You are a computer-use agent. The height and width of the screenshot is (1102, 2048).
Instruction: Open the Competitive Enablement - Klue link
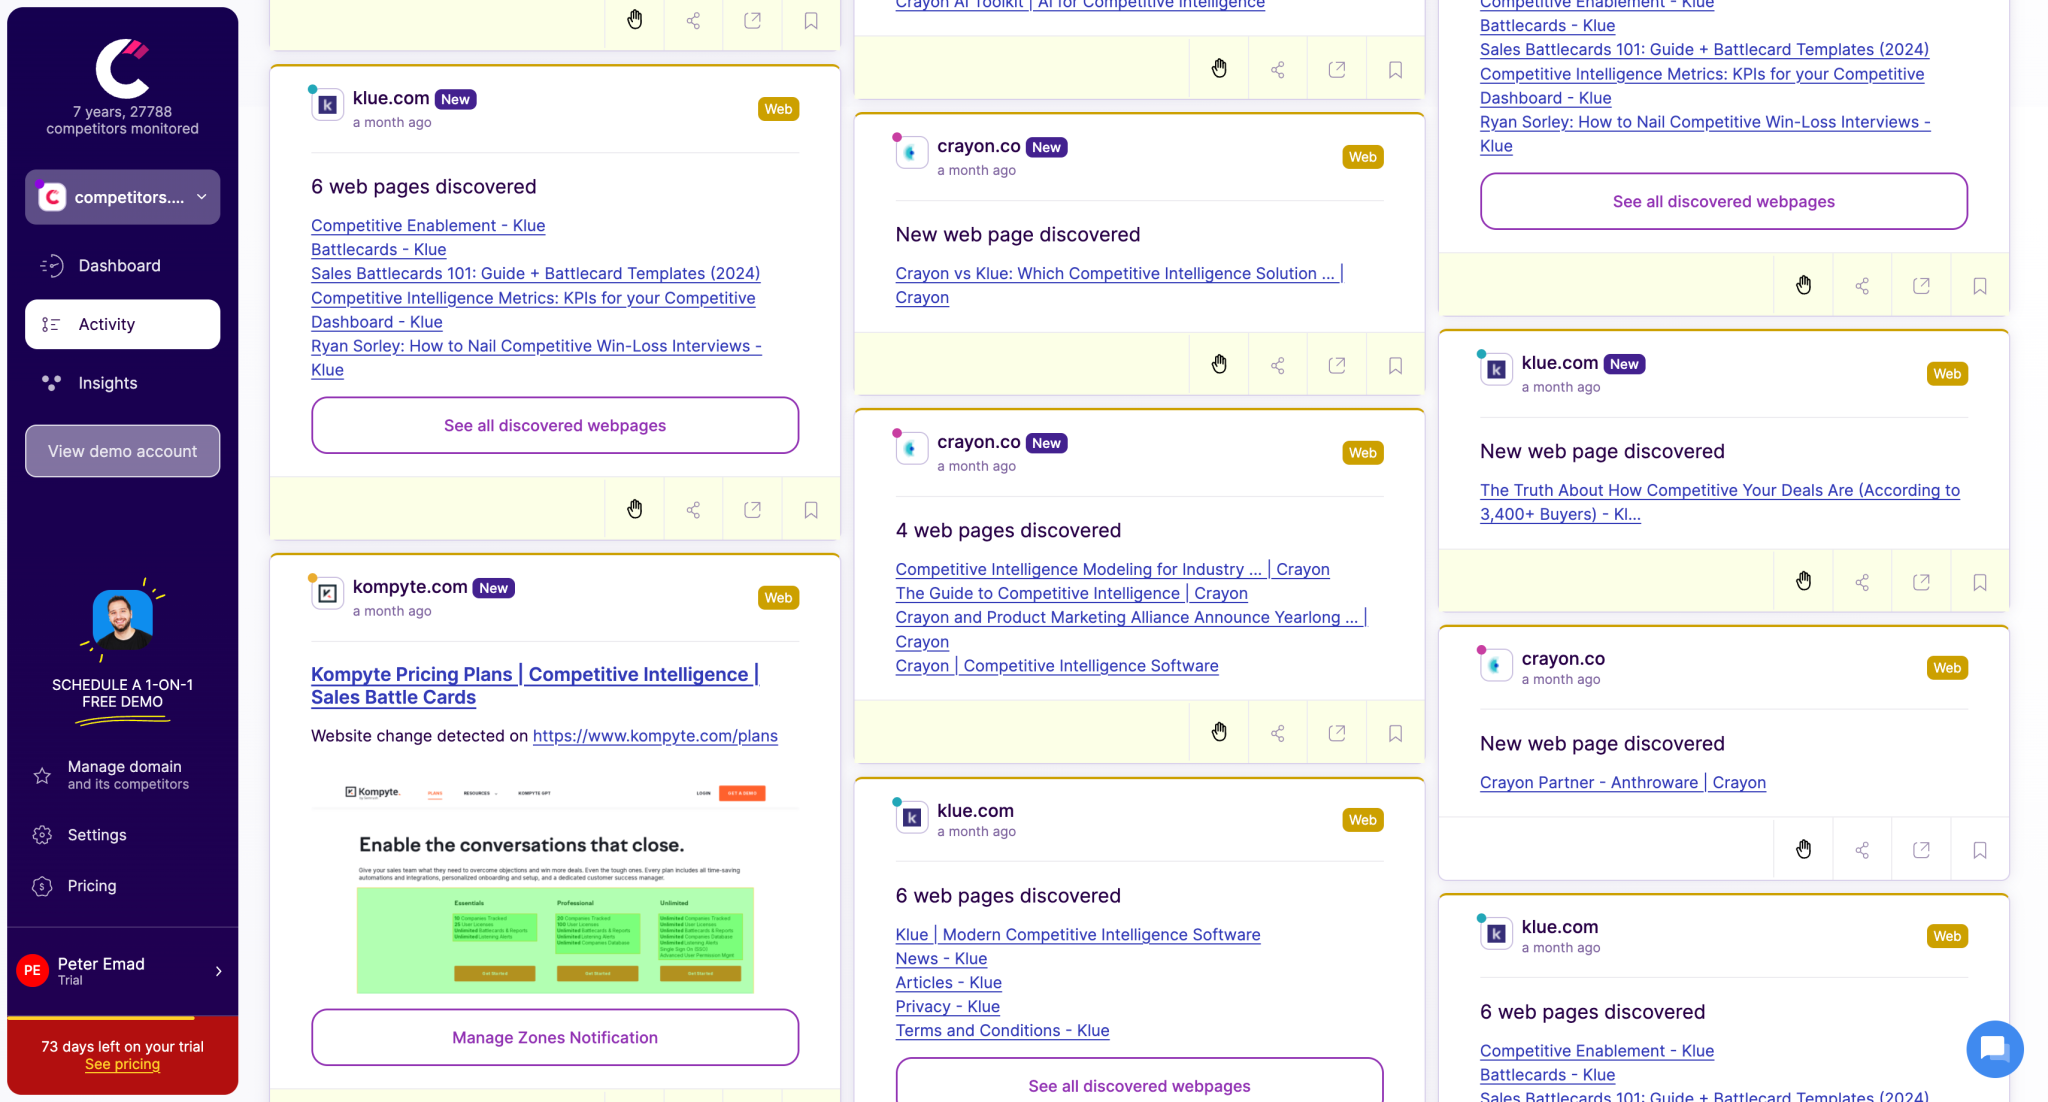[427, 225]
